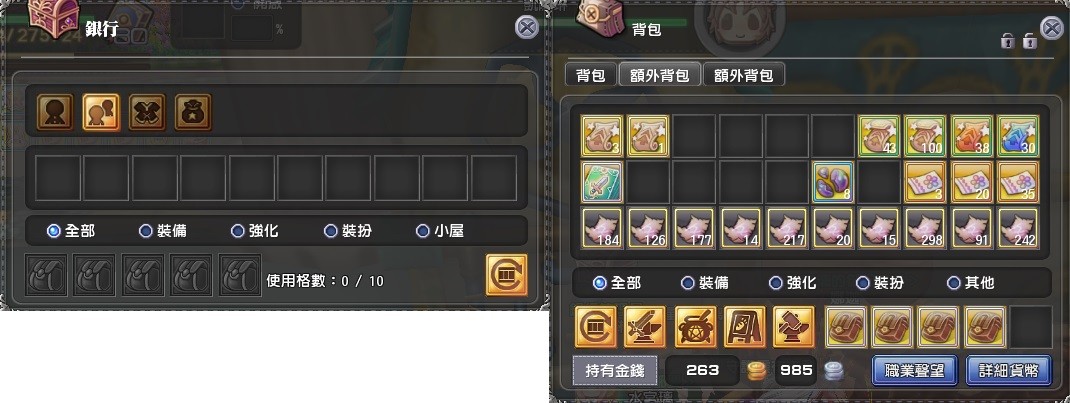Click the purple gem item stack of 8
Screen dimensions: 1070x403
[x=832, y=182]
